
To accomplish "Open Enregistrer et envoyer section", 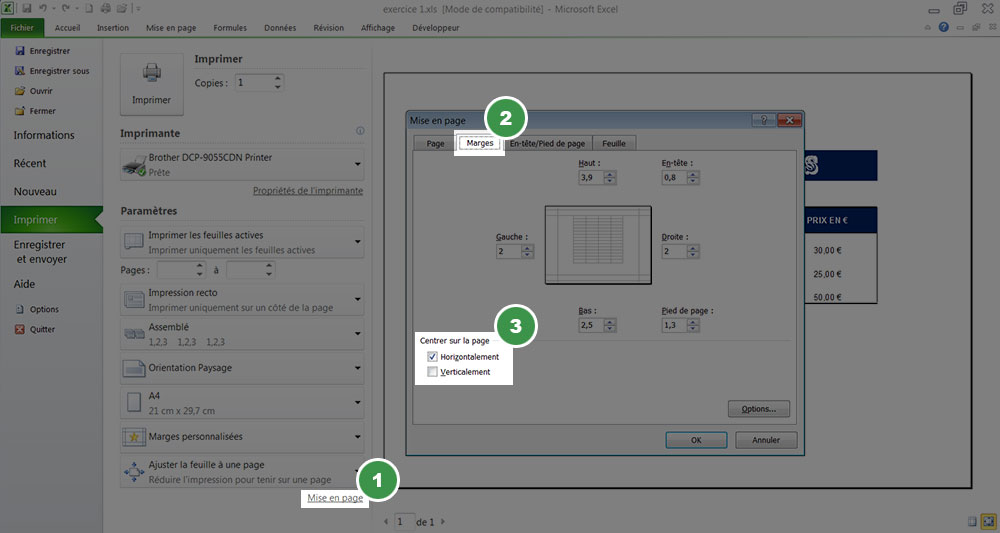I will [x=40, y=252].
